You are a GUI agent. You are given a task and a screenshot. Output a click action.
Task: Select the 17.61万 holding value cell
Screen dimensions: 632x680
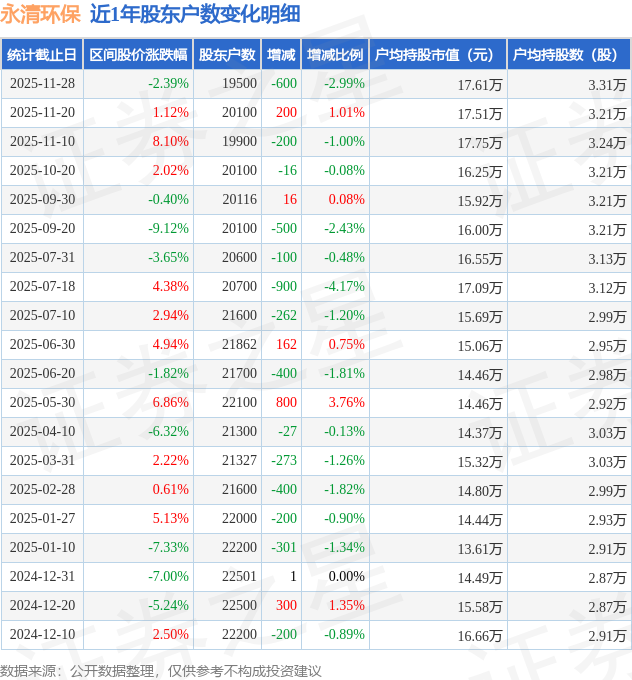(480, 84)
